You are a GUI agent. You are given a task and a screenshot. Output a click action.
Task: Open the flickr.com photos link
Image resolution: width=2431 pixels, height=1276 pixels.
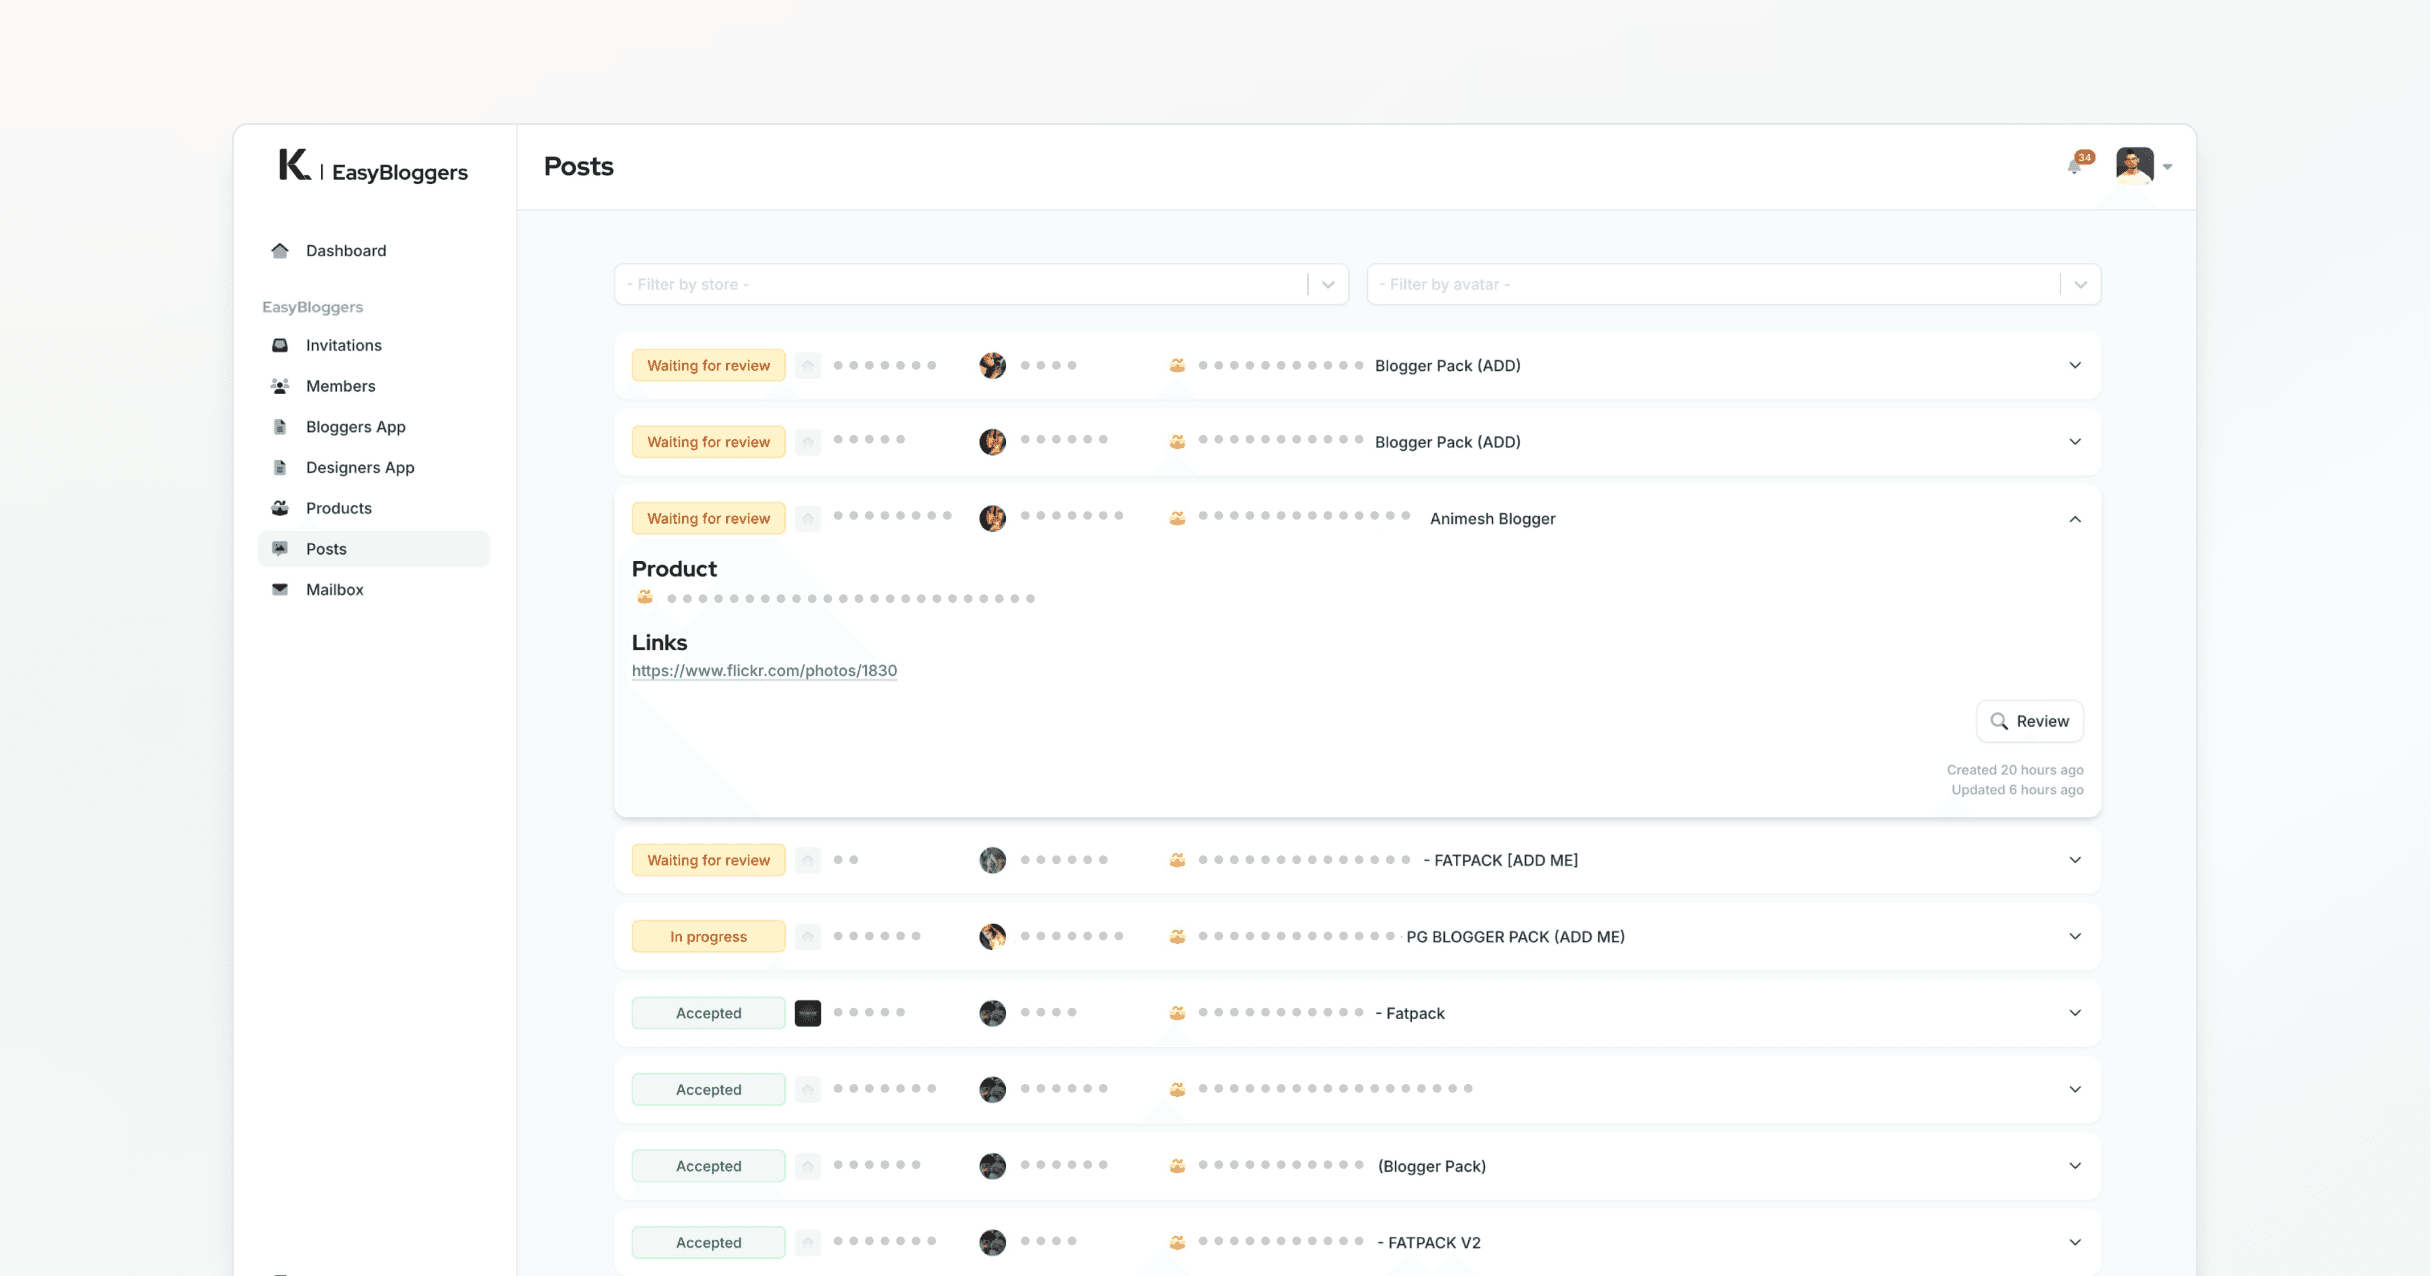(x=764, y=671)
